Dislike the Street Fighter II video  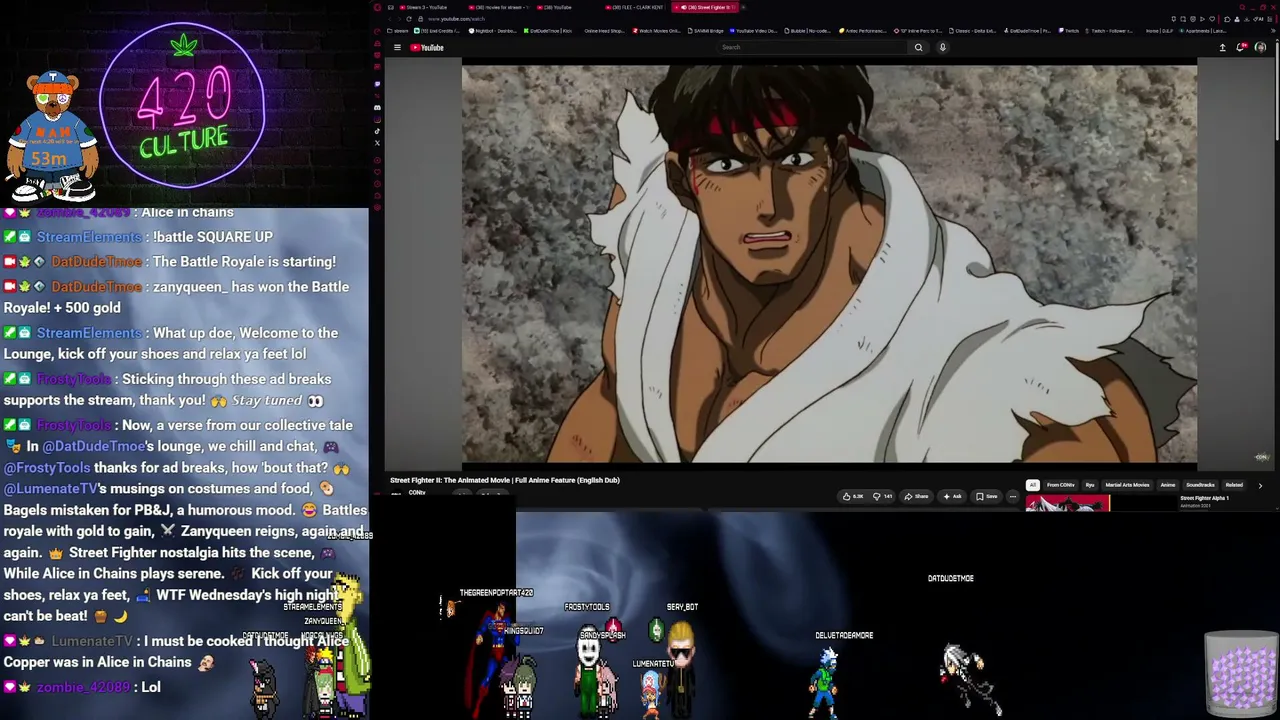[x=882, y=496]
